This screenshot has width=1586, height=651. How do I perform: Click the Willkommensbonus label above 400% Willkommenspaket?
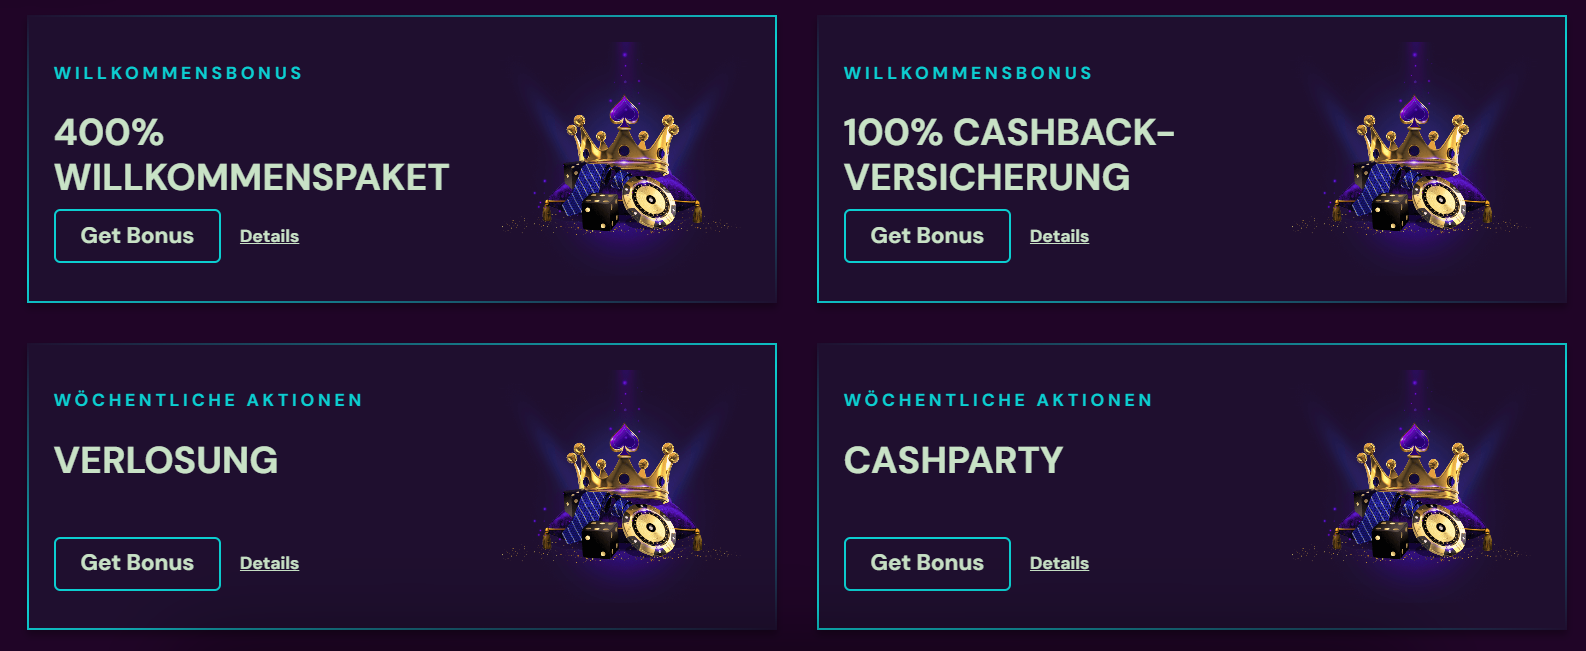[178, 73]
